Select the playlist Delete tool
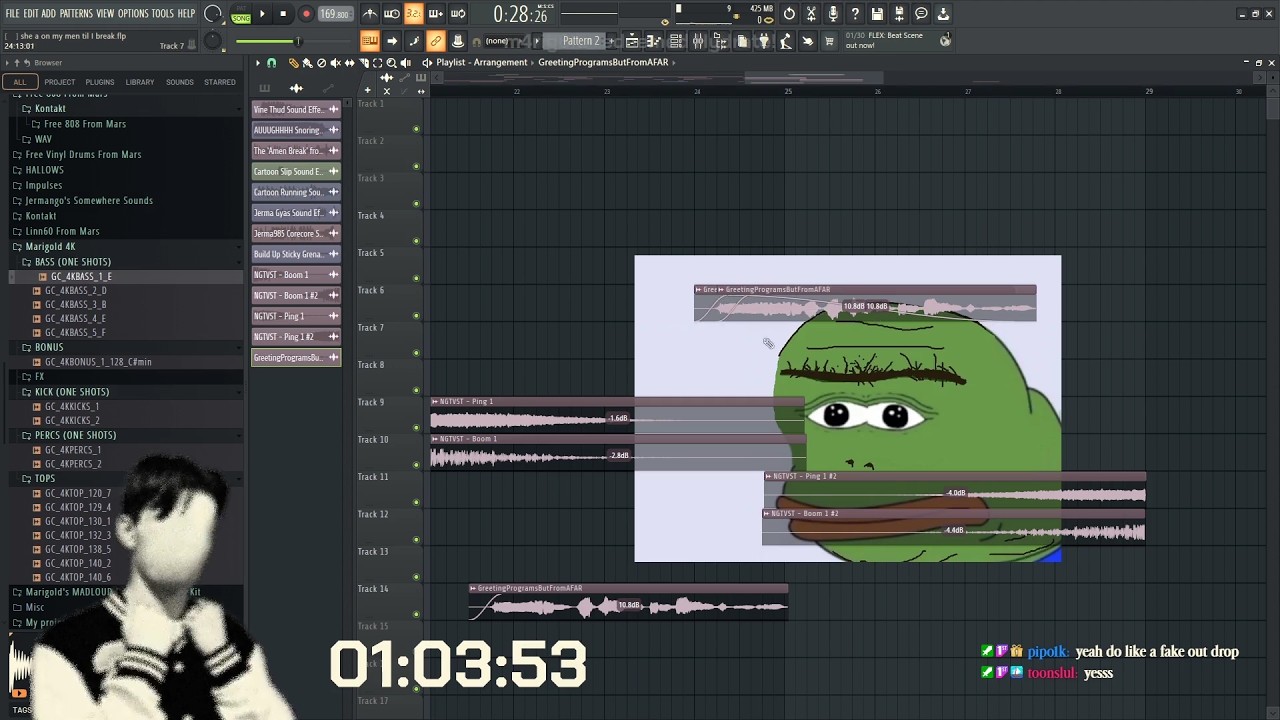Image resolution: width=1280 pixels, height=720 pixels. click(x=321, y=62)
